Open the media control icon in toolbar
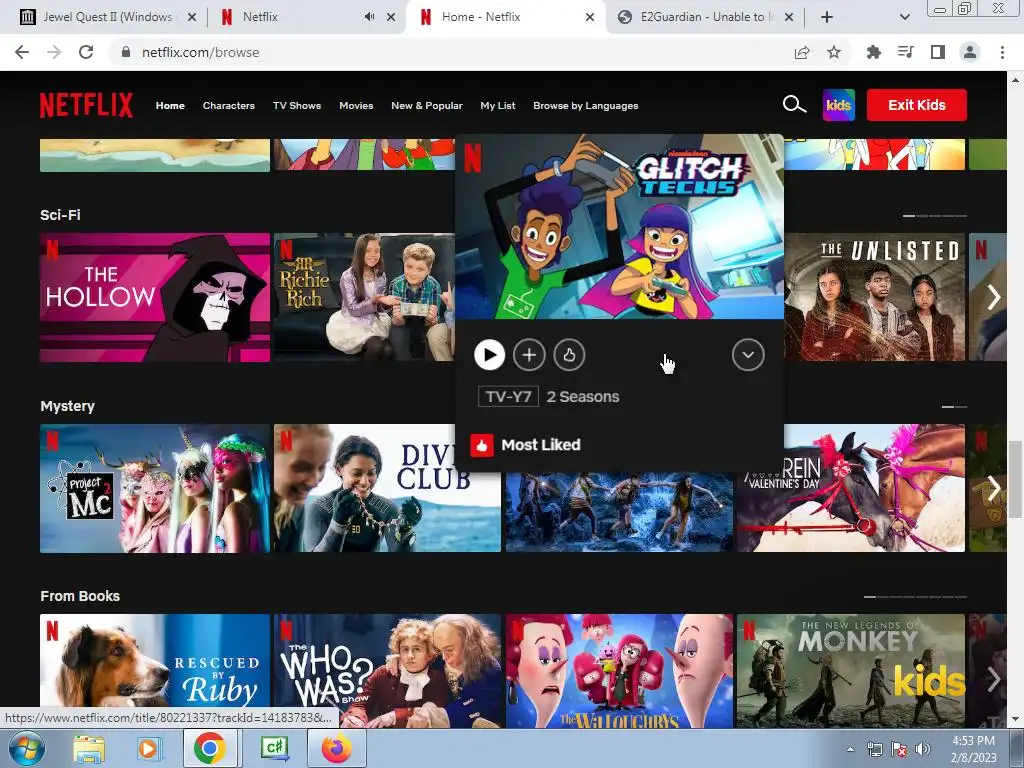Image resolution: width=1024 pixels, height=768 pixels. tap(905, 52)
